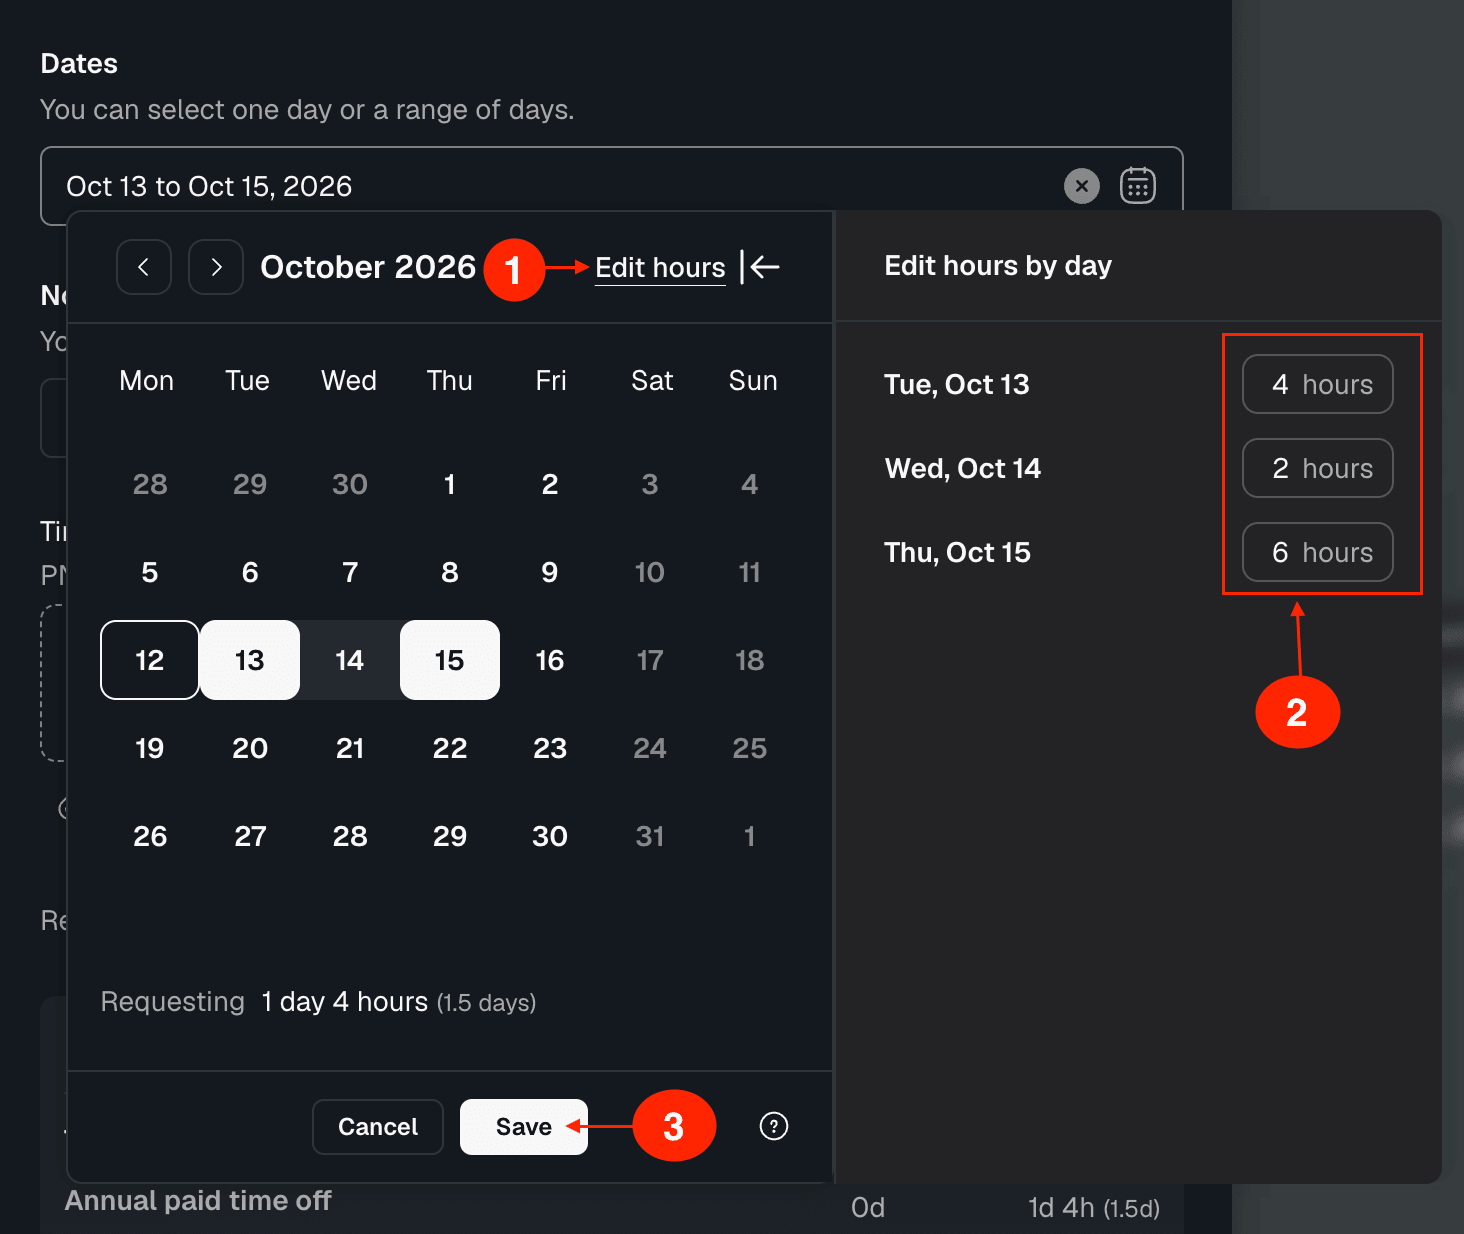This screenshot has height=1234, width=1464.
Task: Pick October 1 on the calendar
Action: [450, 484]
